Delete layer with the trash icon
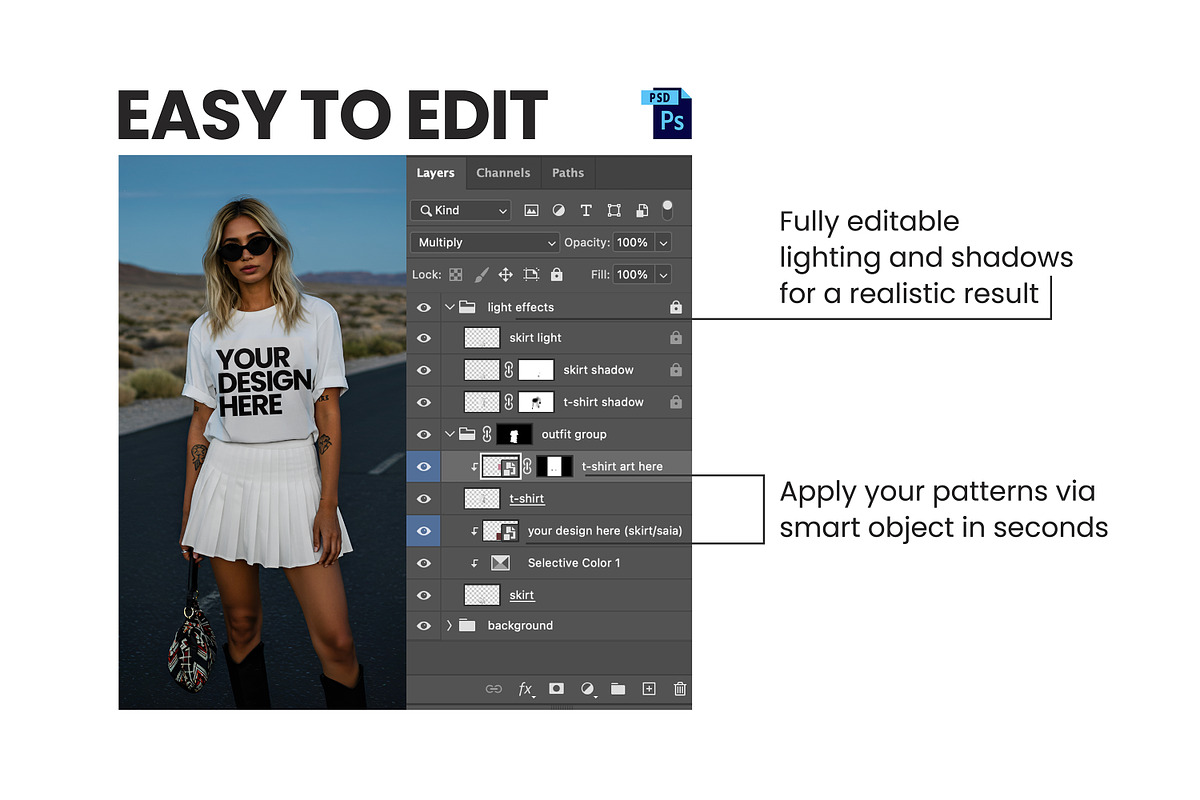The image size is (1200, 800). 680,689
